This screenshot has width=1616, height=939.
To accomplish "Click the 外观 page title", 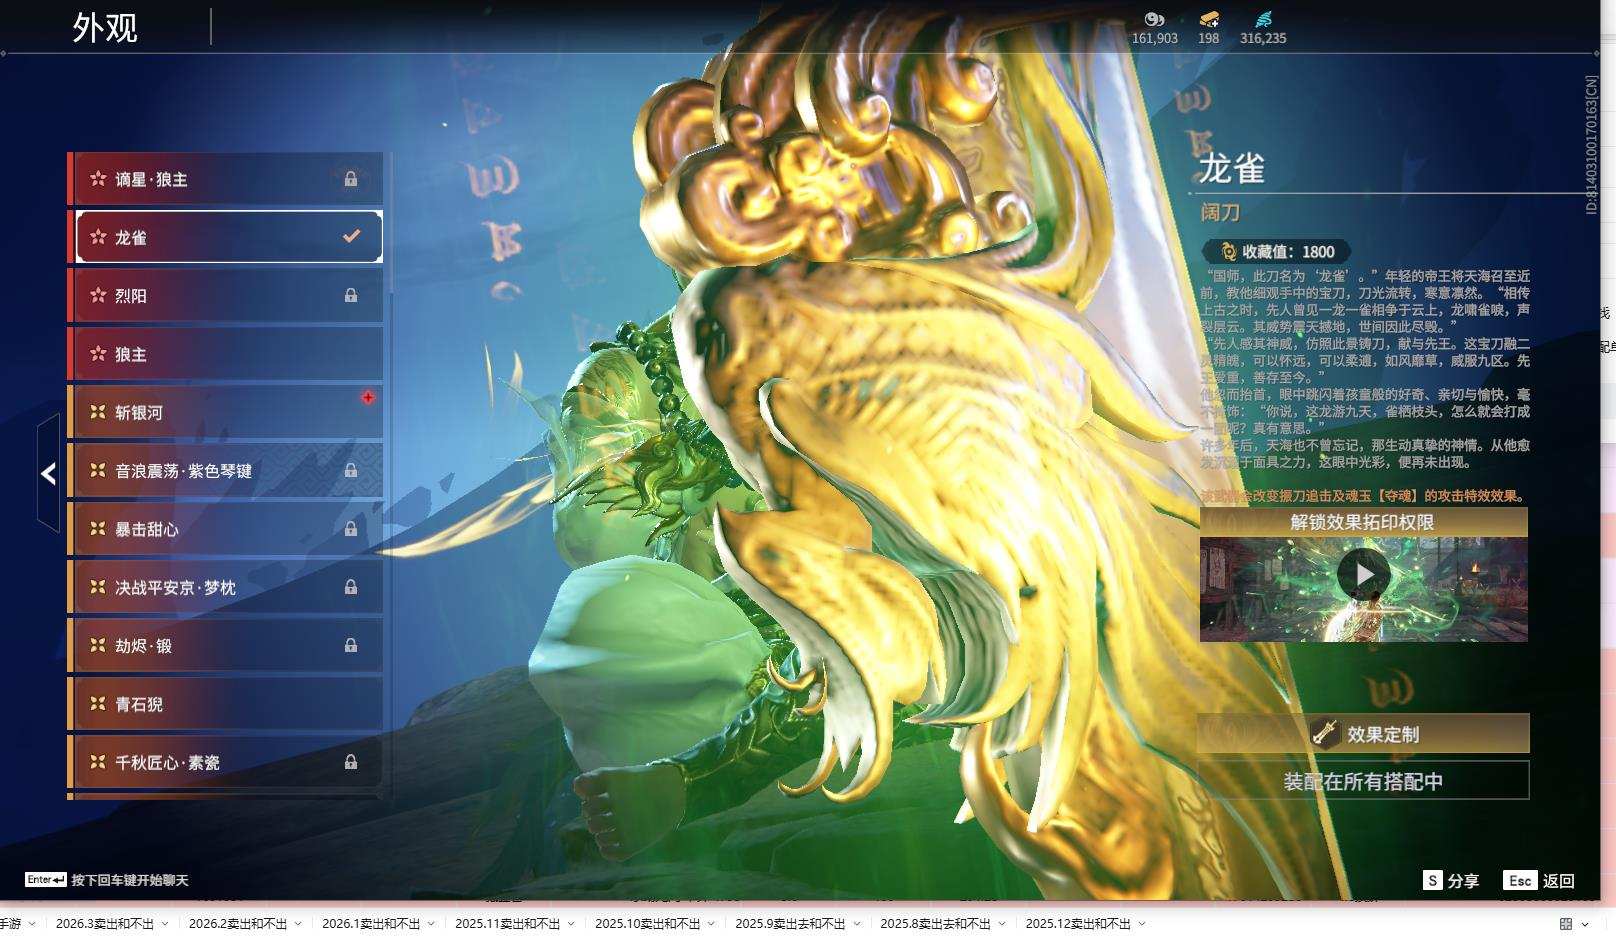I will tap(105, 27).
